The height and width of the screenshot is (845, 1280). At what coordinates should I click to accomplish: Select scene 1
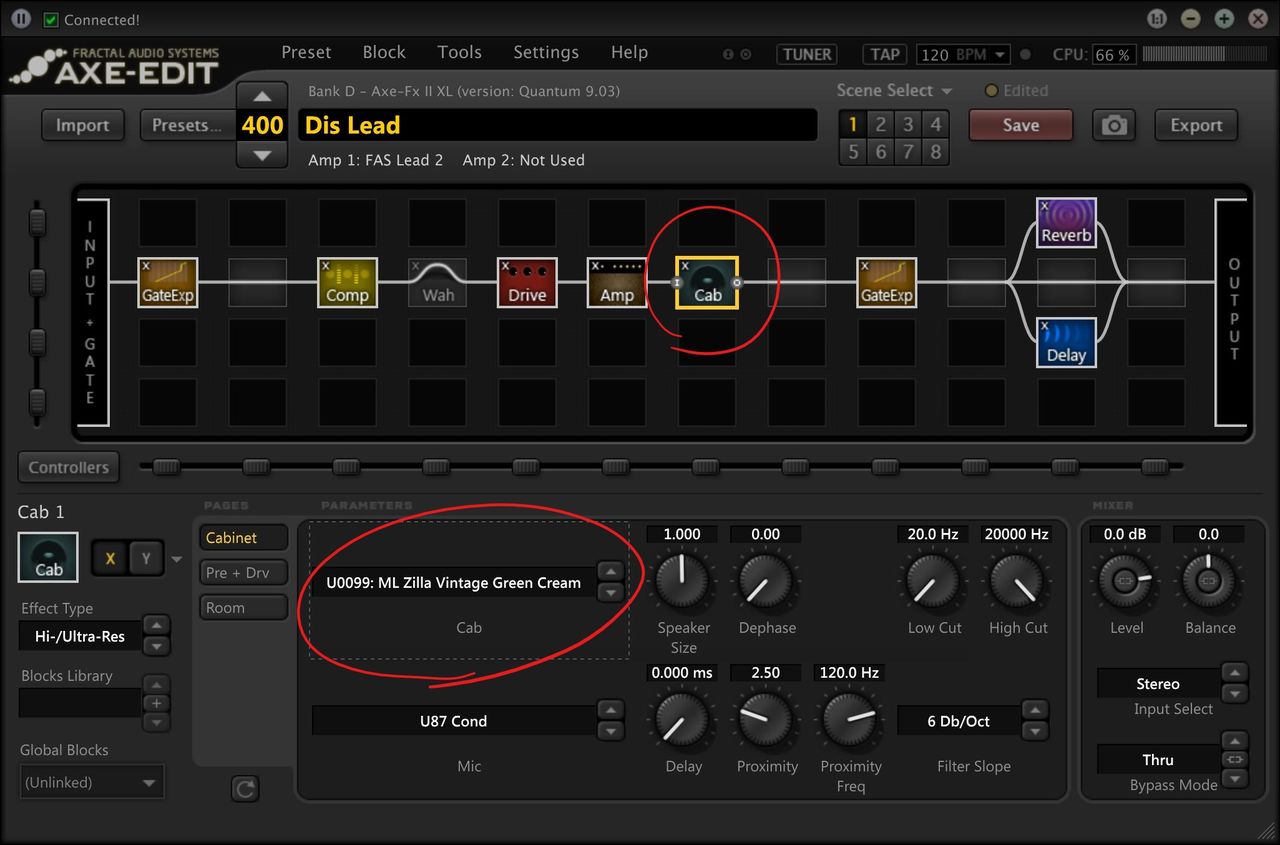pos(852,124)
